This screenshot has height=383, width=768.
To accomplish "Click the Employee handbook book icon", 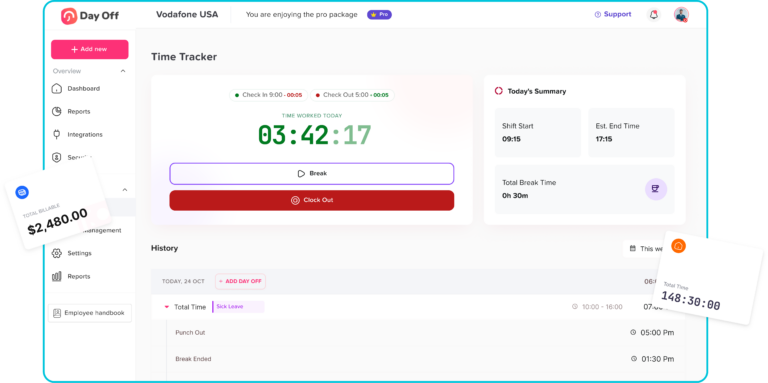I will pyautogui.click(x=57, y=312).
